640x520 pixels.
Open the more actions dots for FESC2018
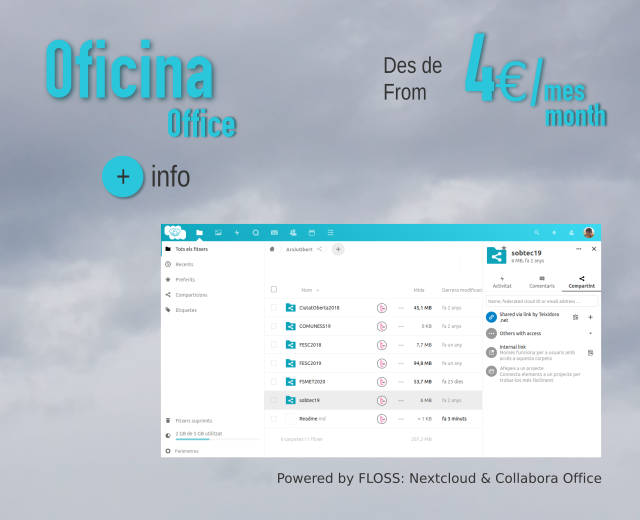(x=401, y=345)
